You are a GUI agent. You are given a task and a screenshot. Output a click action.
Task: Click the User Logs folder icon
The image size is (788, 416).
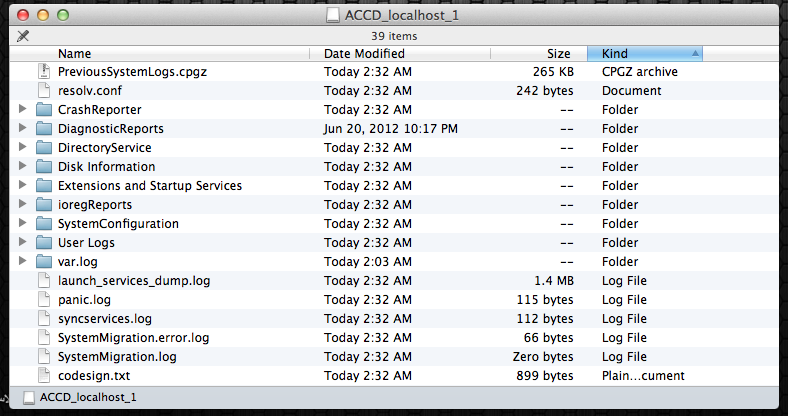point(43,243)
